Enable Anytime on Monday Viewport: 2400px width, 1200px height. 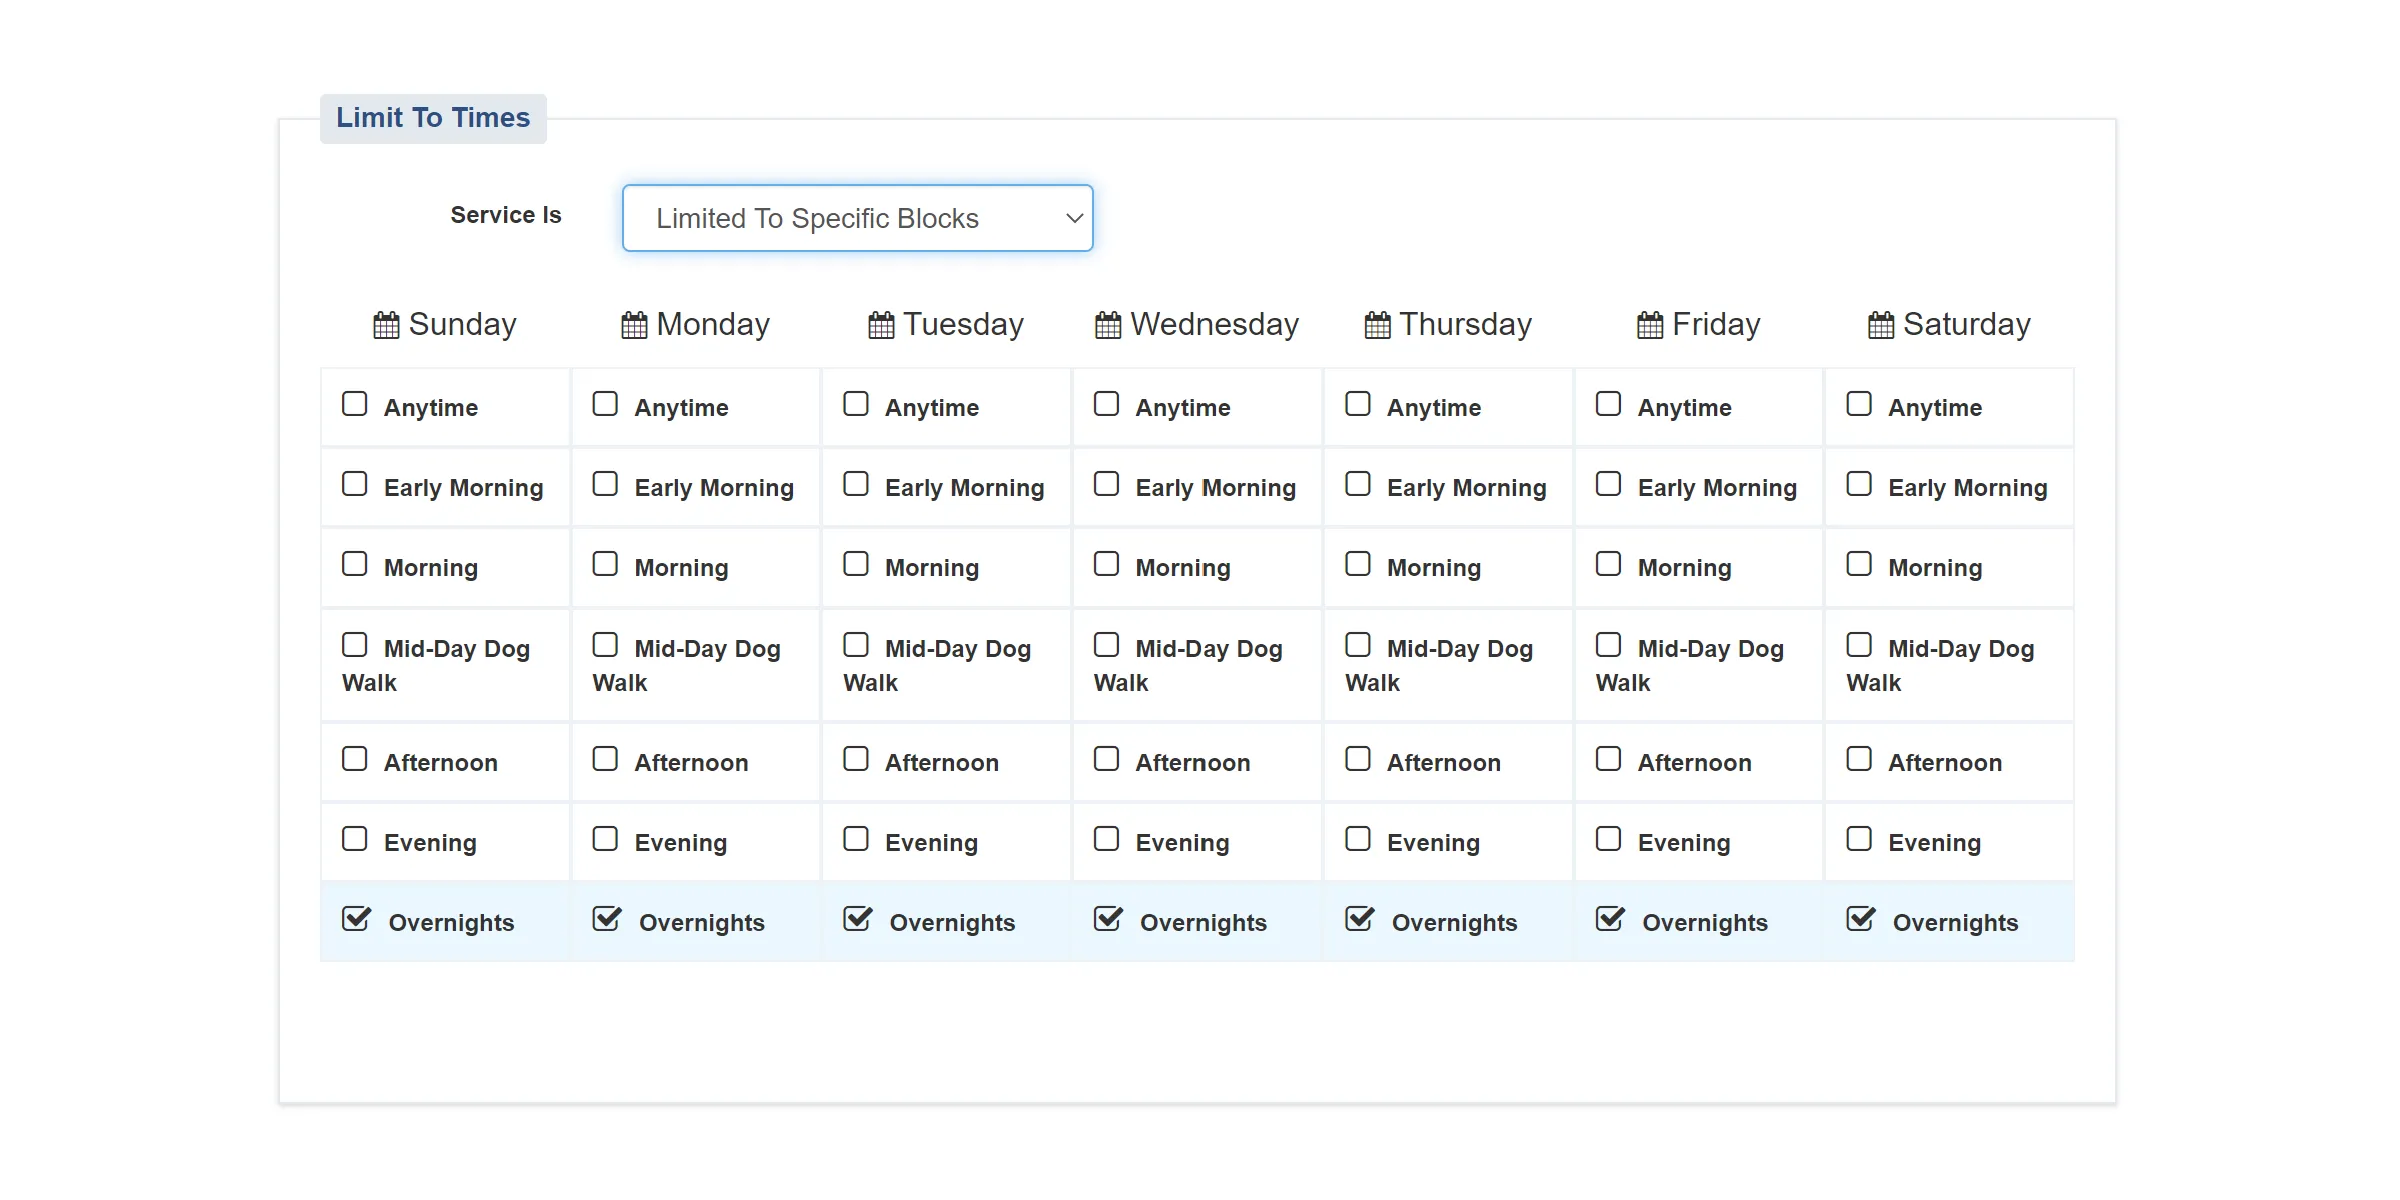(605, 404)
